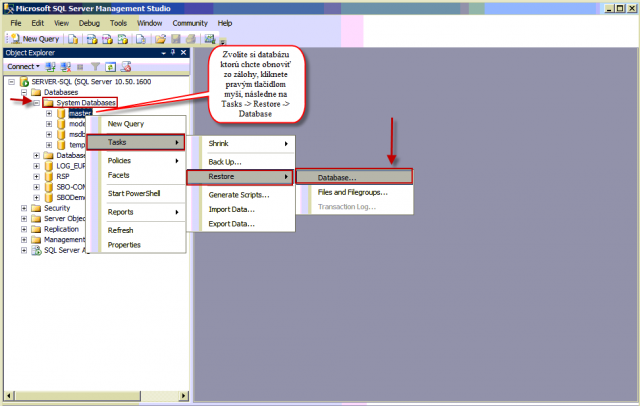The width and height of the screenshot is (640, 406).
Task: Select the Databases folder in tree
Action: pos(61,92)
